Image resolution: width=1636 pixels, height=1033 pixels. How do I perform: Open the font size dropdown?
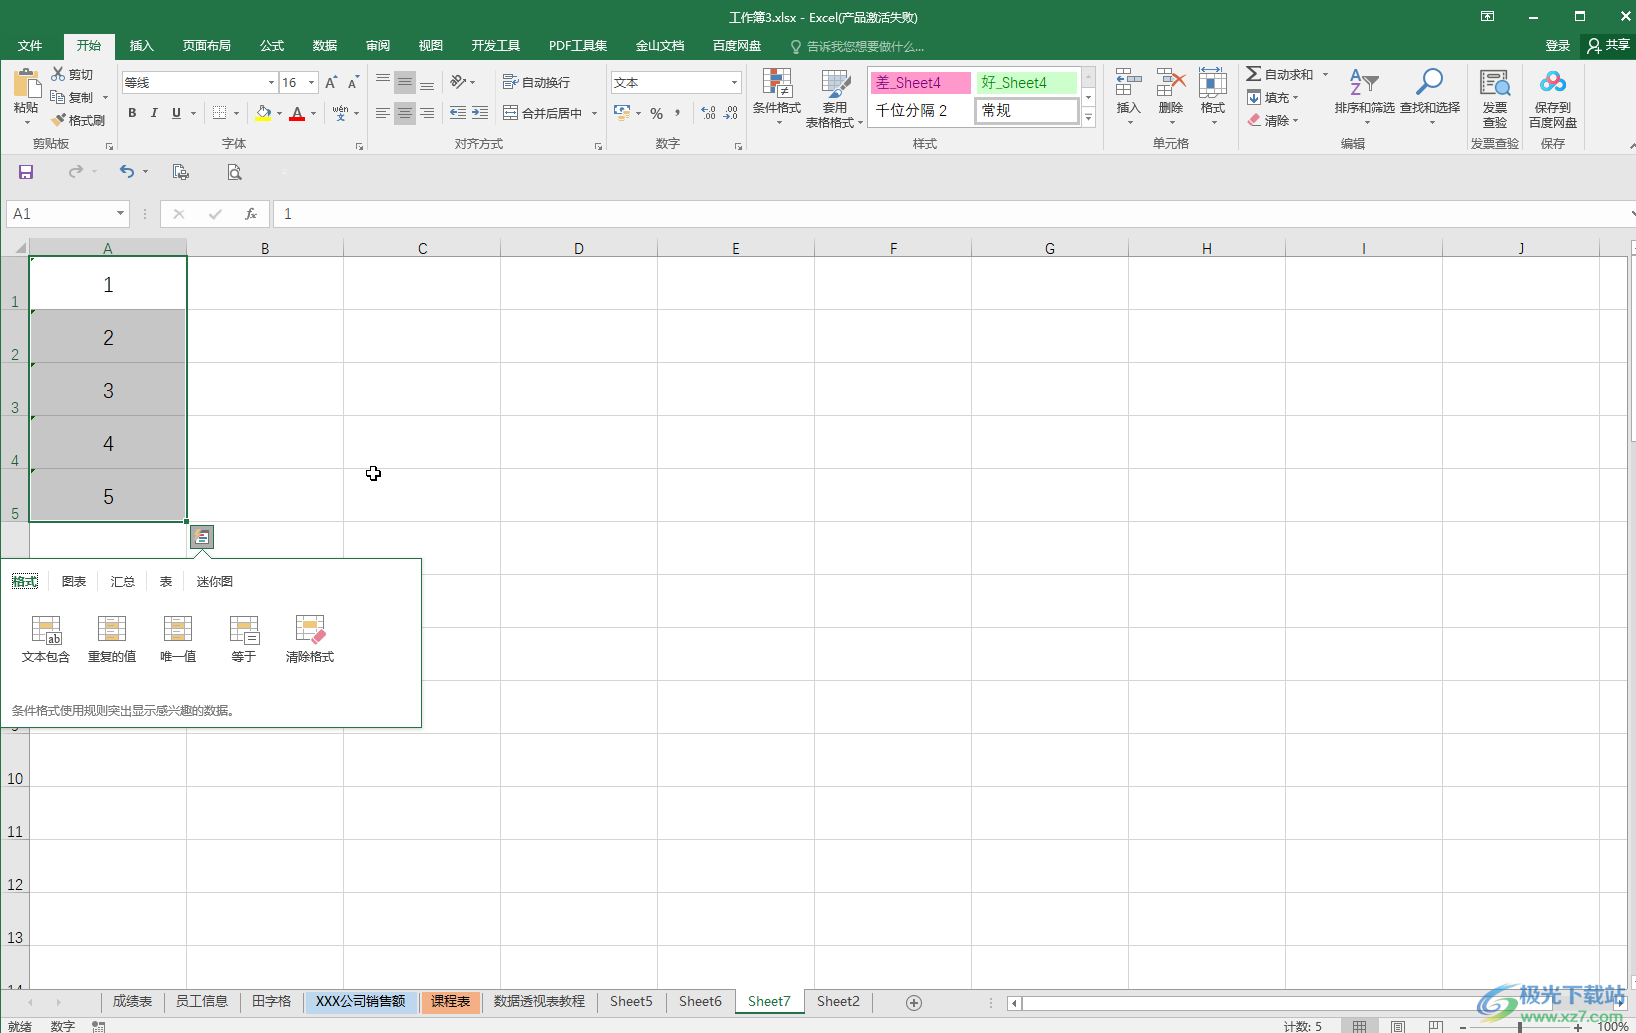click(312, 82)
